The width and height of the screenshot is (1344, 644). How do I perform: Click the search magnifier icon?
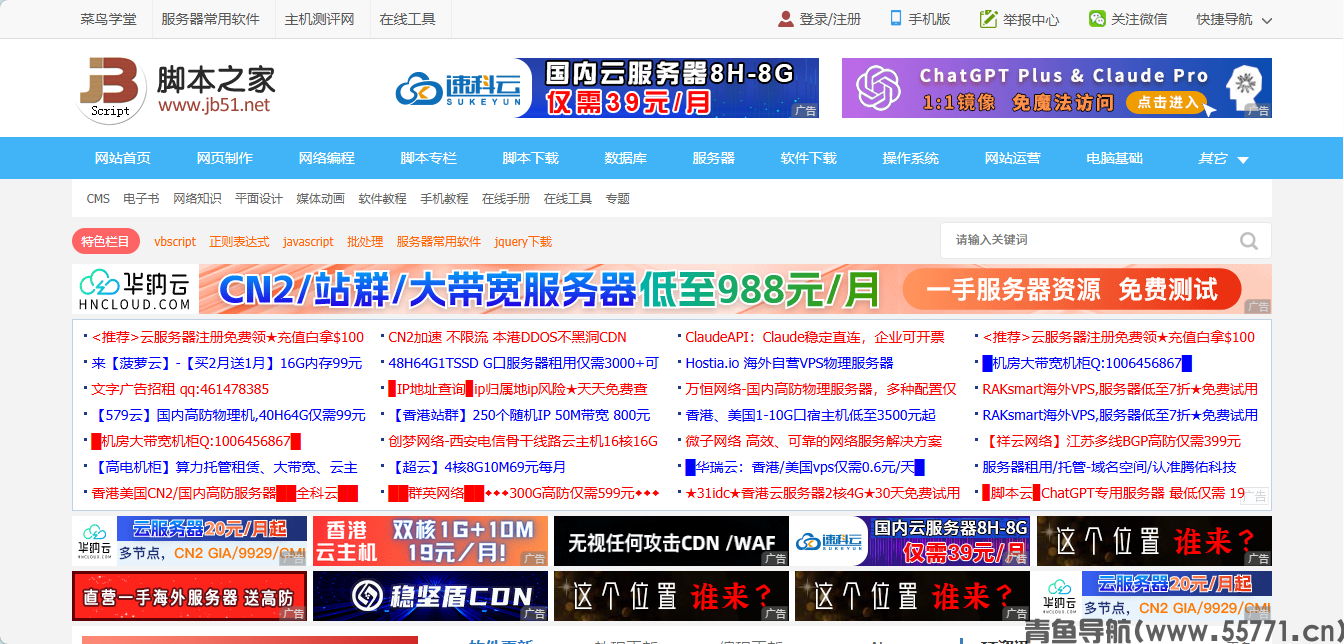pyautogui.click(x=1249, y=241)
